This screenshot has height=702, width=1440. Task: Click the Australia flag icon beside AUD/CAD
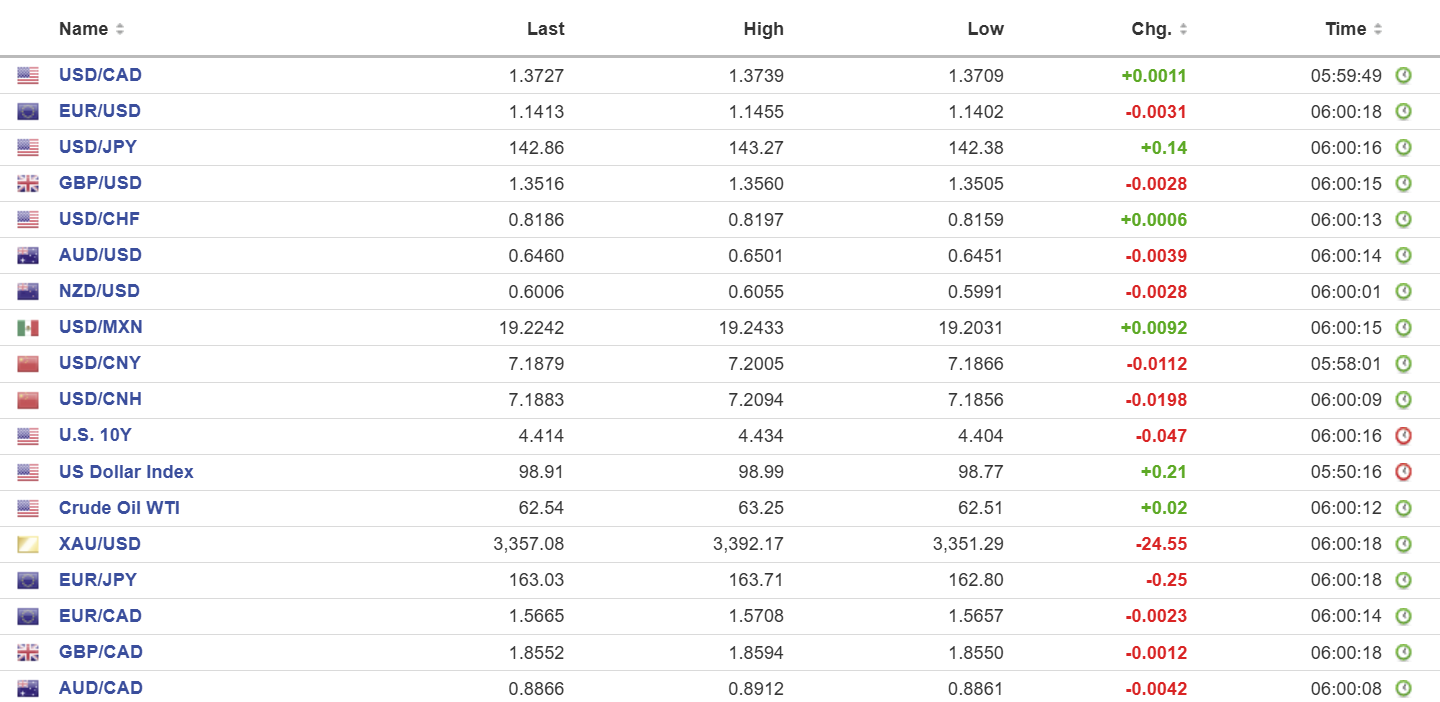click(28, 688)
